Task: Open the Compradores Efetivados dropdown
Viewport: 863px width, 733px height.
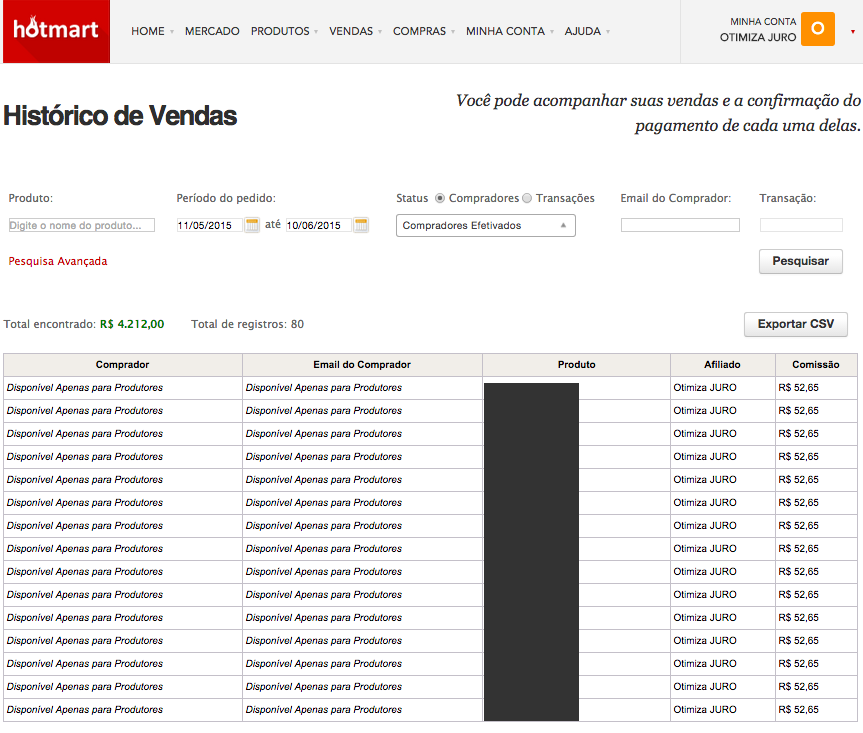Action: 485,226
